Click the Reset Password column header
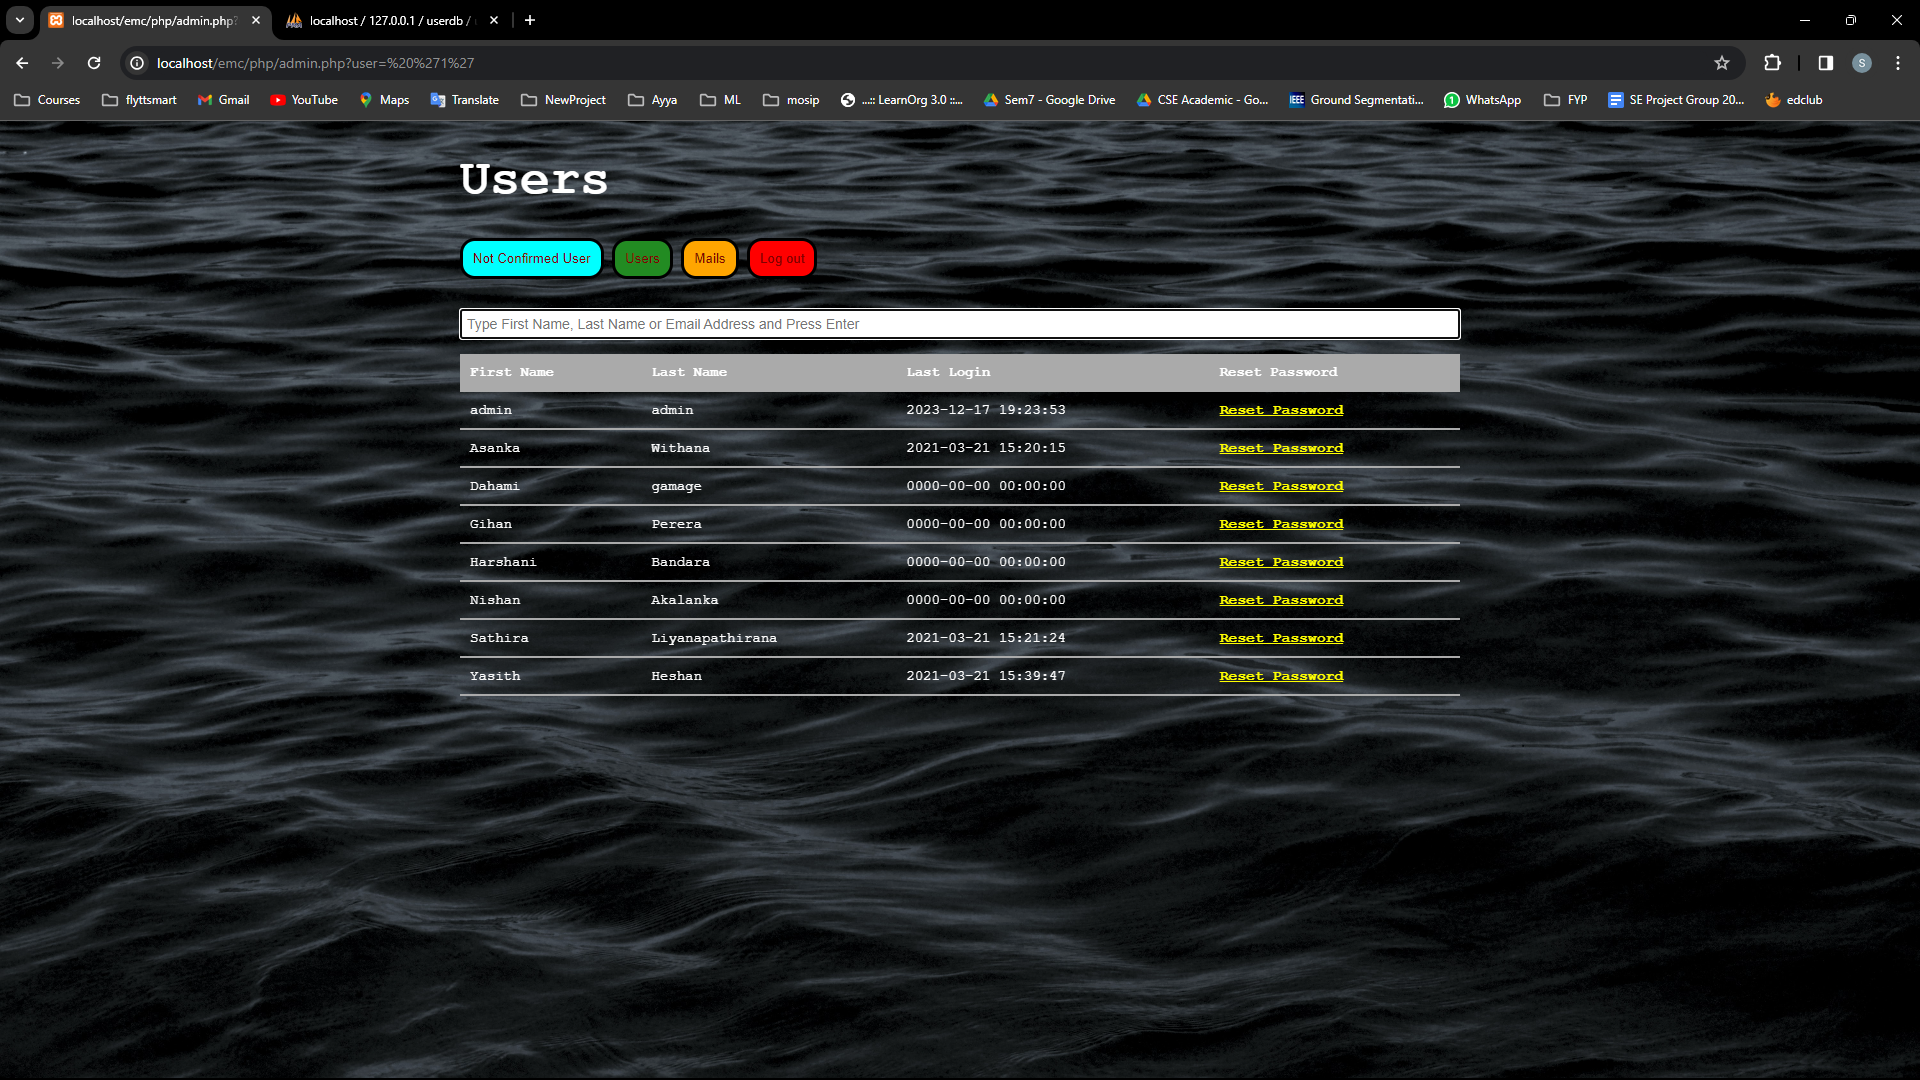Screen dimensions: 1920x1080 1278,372
